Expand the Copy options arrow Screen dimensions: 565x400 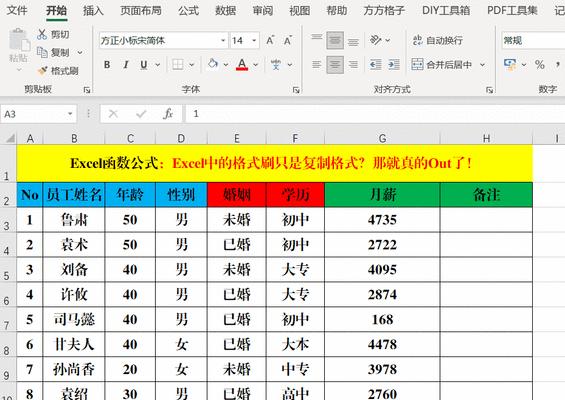(80, 53)
